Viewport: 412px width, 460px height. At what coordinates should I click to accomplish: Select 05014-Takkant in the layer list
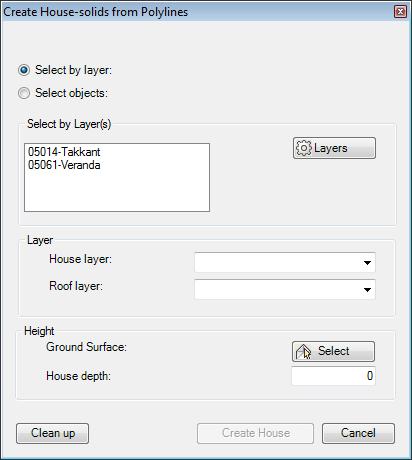64,152
